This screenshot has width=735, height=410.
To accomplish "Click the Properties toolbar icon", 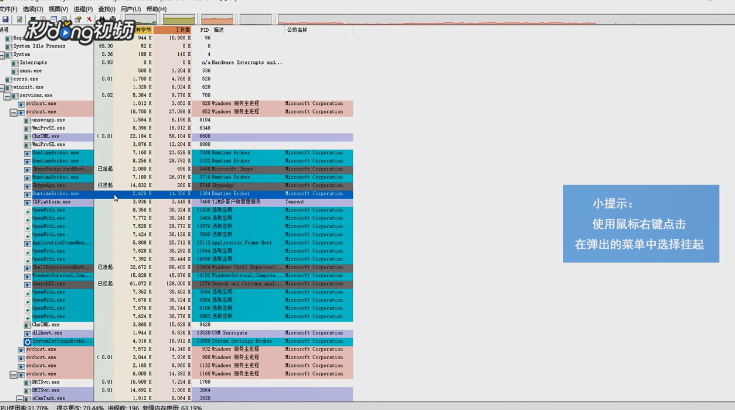I will (78, 19).
